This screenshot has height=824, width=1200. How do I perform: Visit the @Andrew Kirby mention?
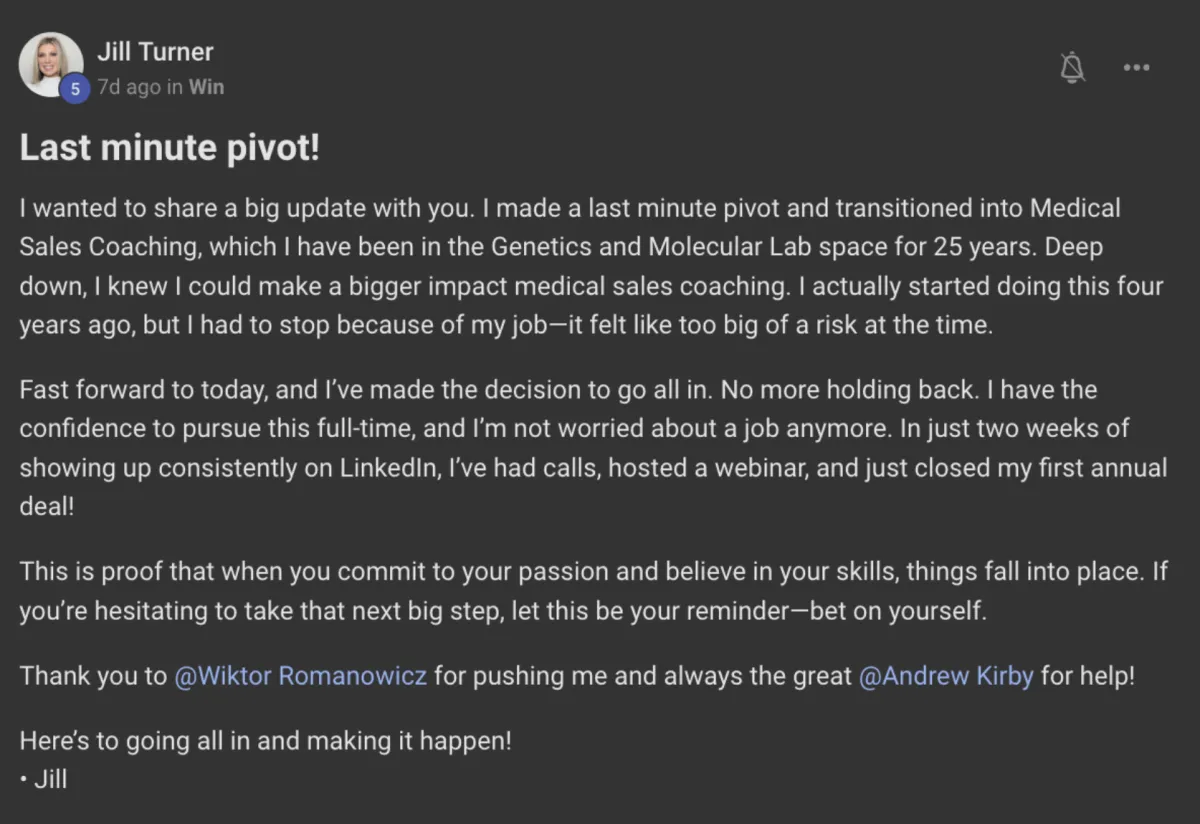[x=946, y=676]
